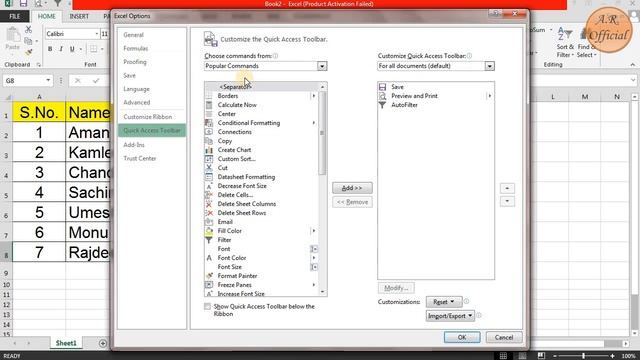Pick Datasheet Formatting command

(x=261, y=177)
